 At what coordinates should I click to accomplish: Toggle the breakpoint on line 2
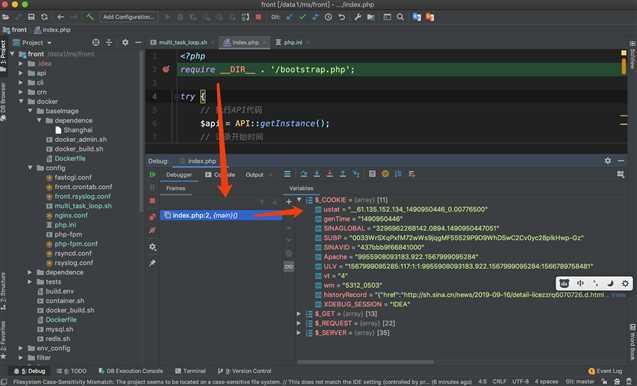click(x=166, y=69)
